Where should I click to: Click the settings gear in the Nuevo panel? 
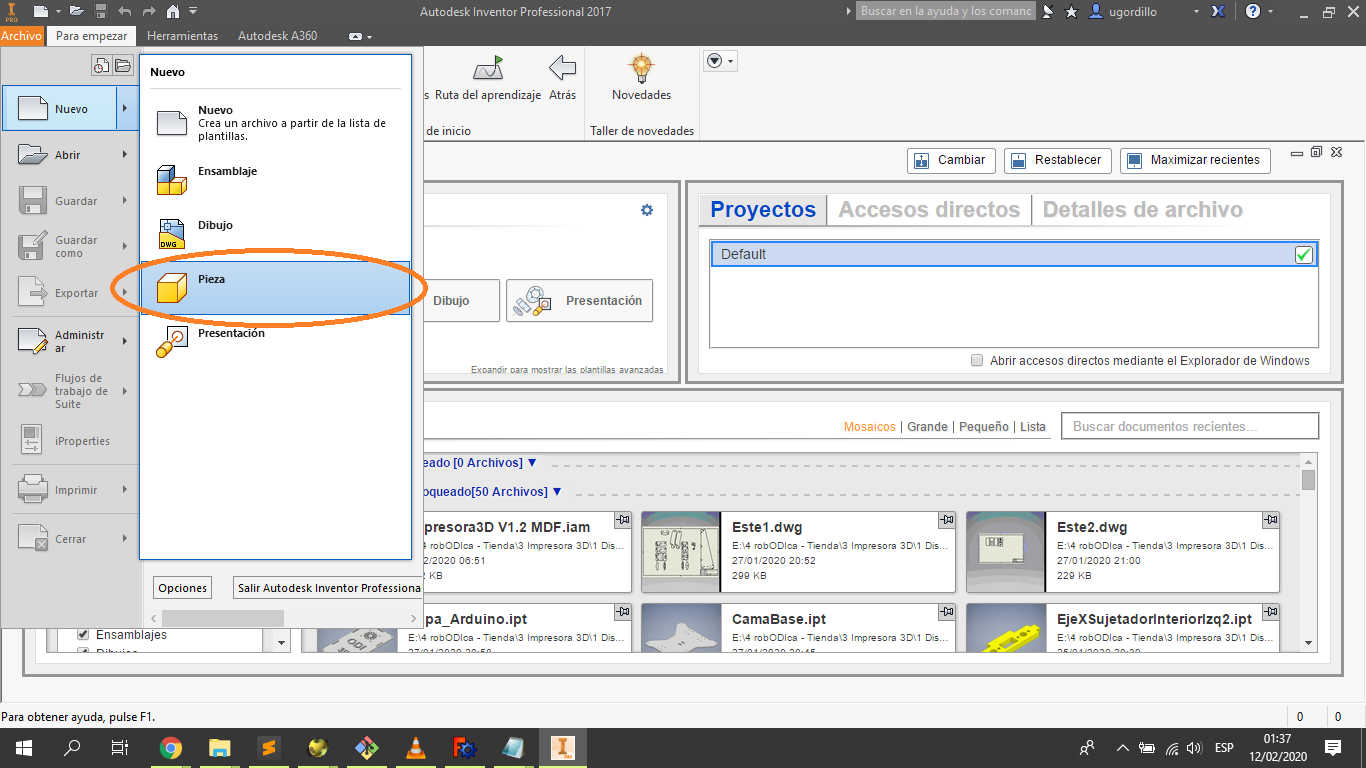pyautogui.click(x=647, y=210)
